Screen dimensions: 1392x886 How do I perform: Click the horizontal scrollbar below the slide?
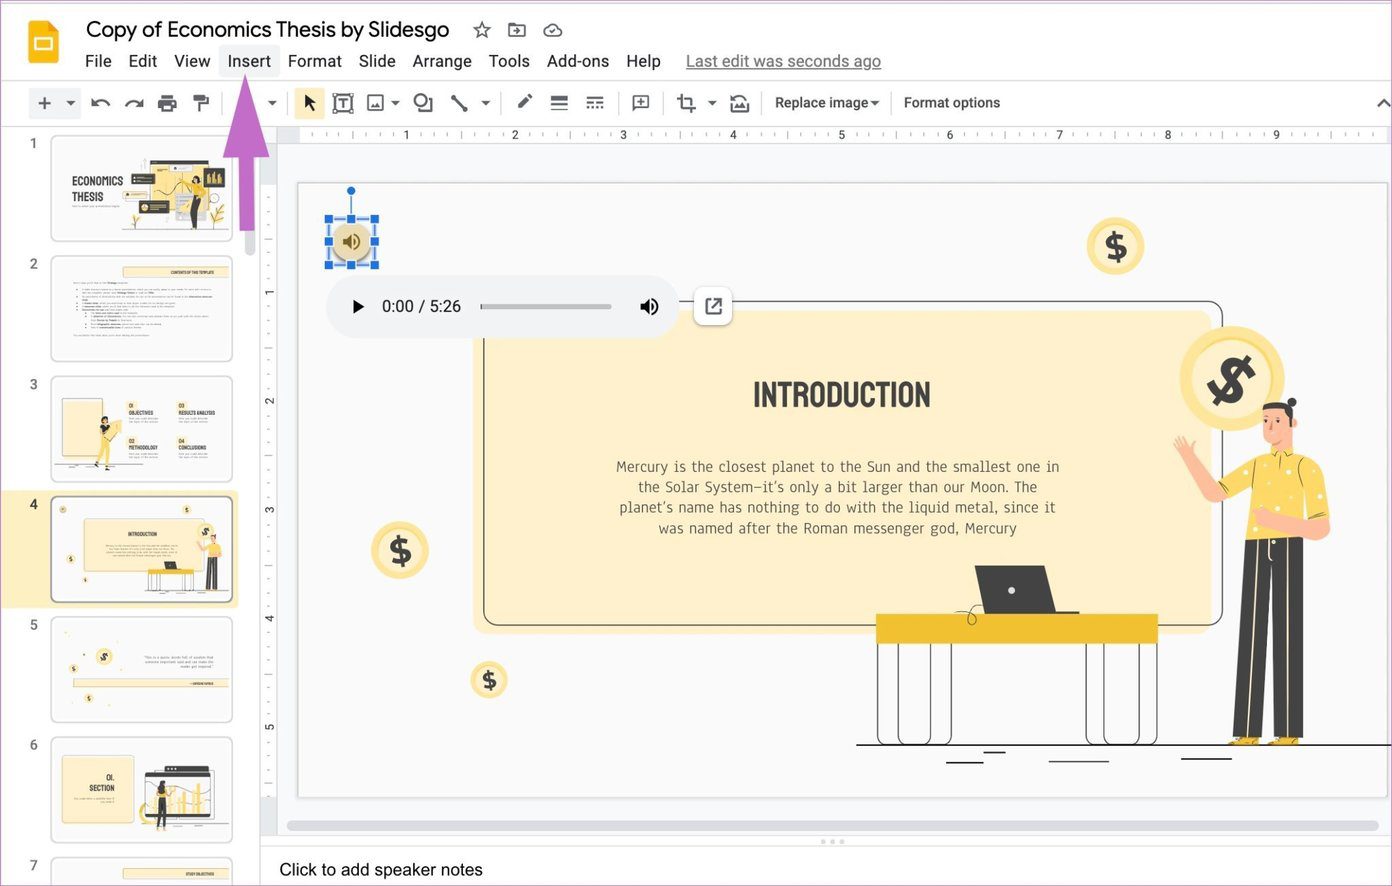tap(835, 825)
